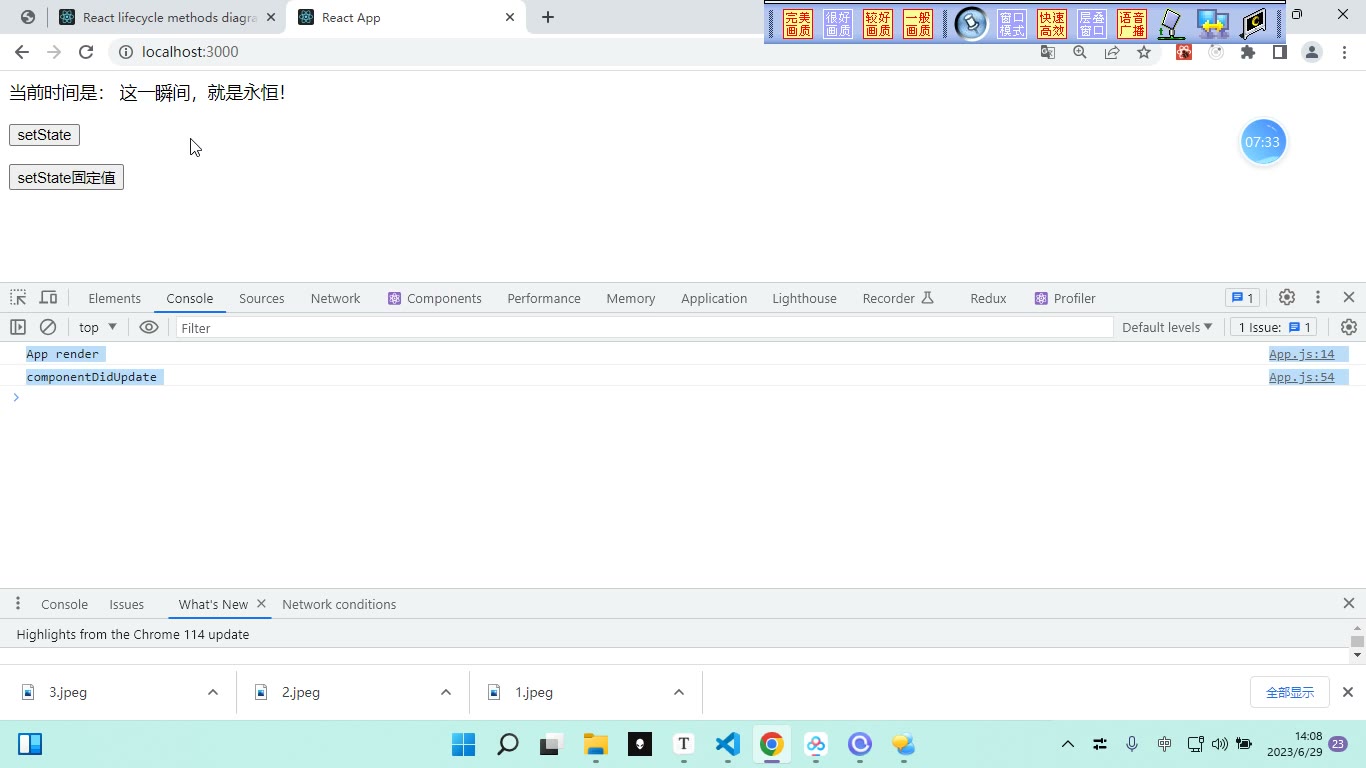Click the setState固定值 button
The image size is (1366, 768).
[x=66, y=178]
